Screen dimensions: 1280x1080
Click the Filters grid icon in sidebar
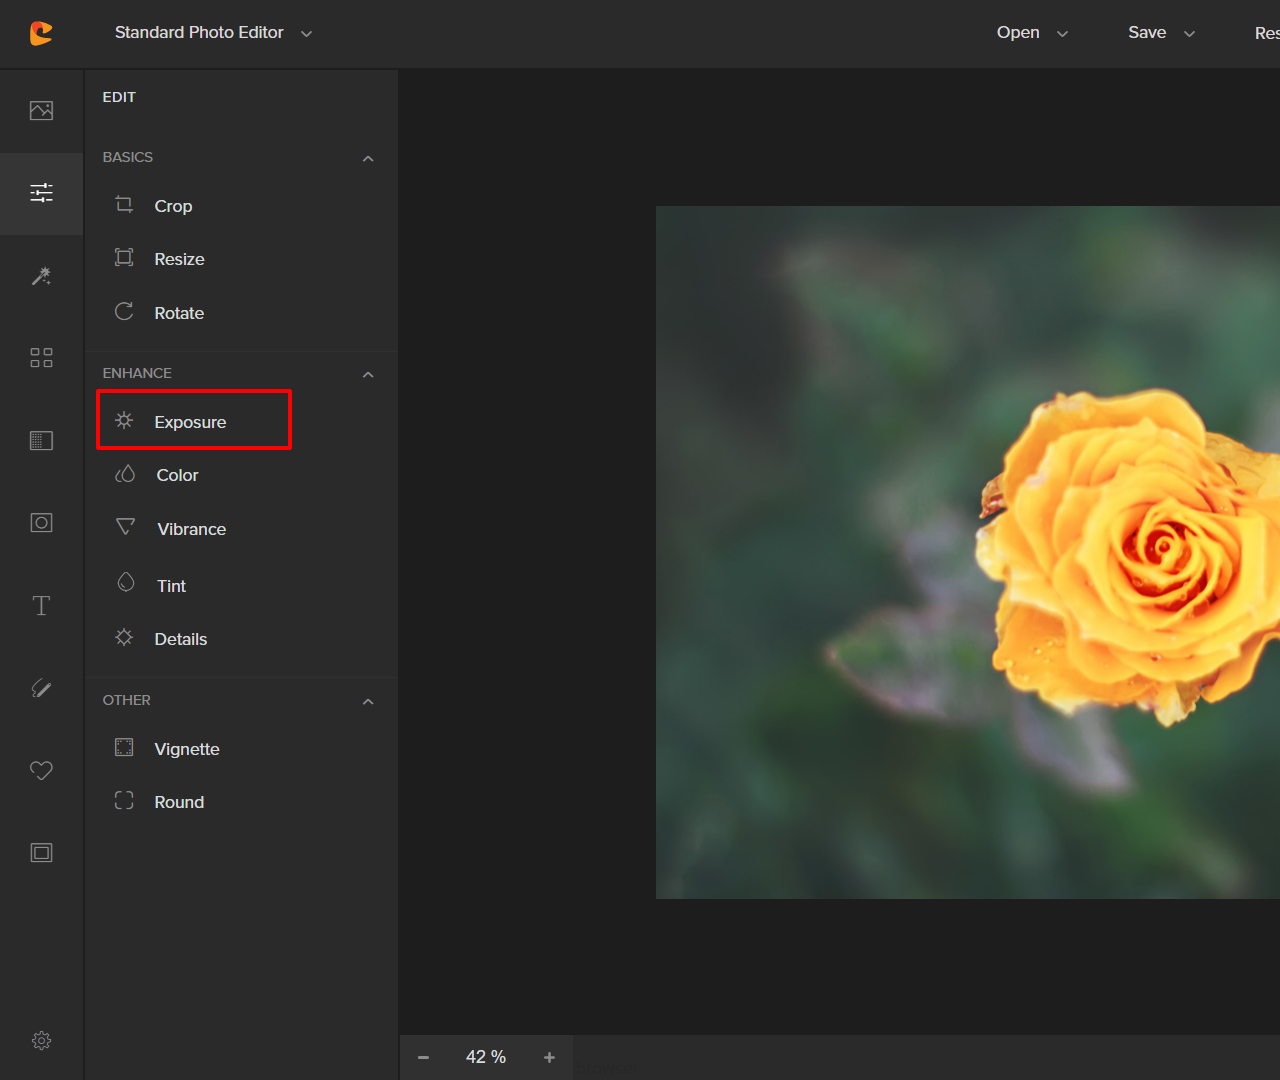(x=41, y=357)
